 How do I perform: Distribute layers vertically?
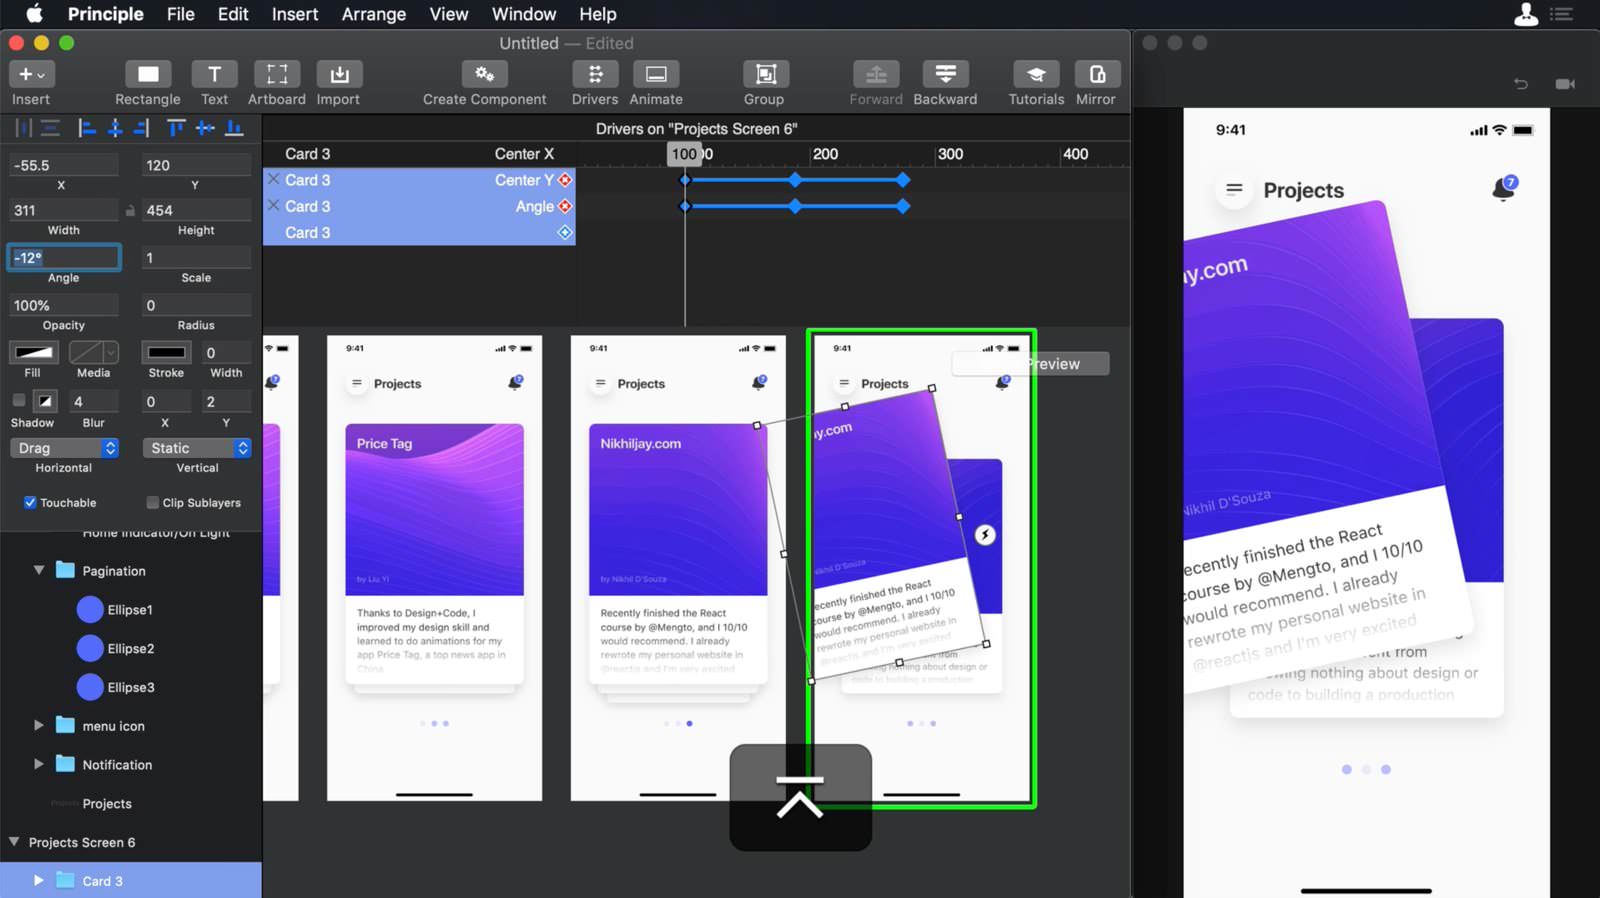tap(51, 128)
